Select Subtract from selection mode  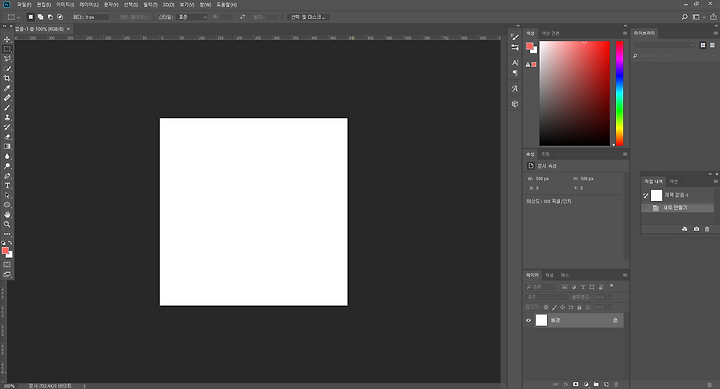click(x=50, y=17)
